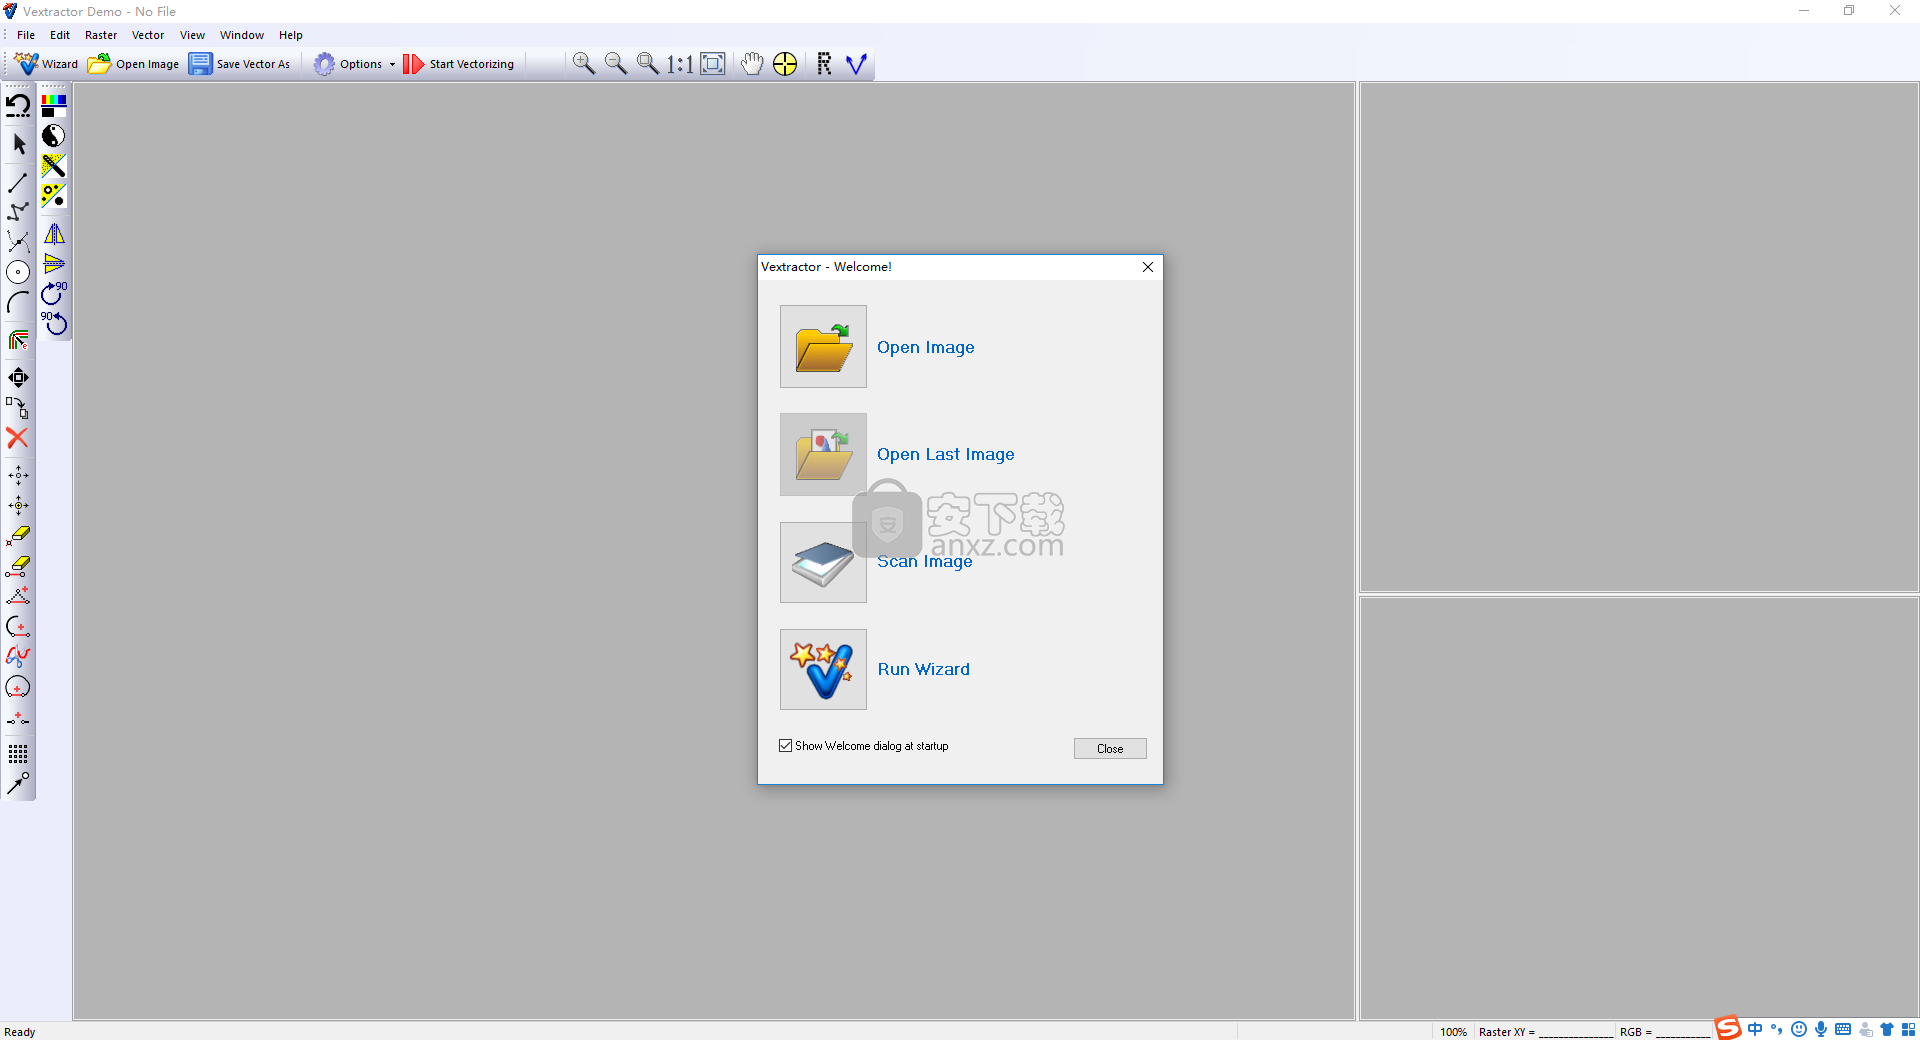Click the microphone icon in system tray
This screenshot has width=1920, height=1040.
[1821, 1029]
